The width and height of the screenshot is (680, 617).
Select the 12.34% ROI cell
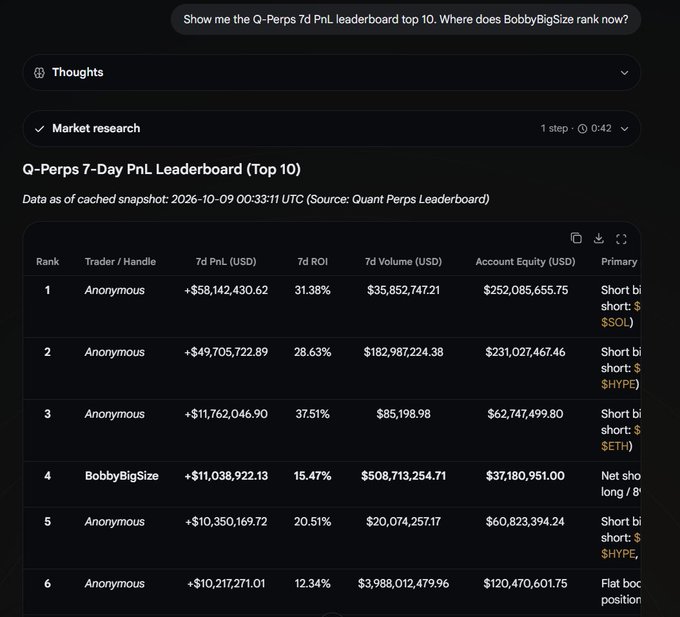(312, 583)
